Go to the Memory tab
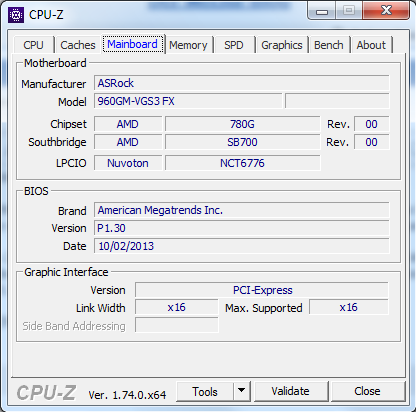Image resolution: width=416 pixels, height=412 pixels. coord(188,45)
